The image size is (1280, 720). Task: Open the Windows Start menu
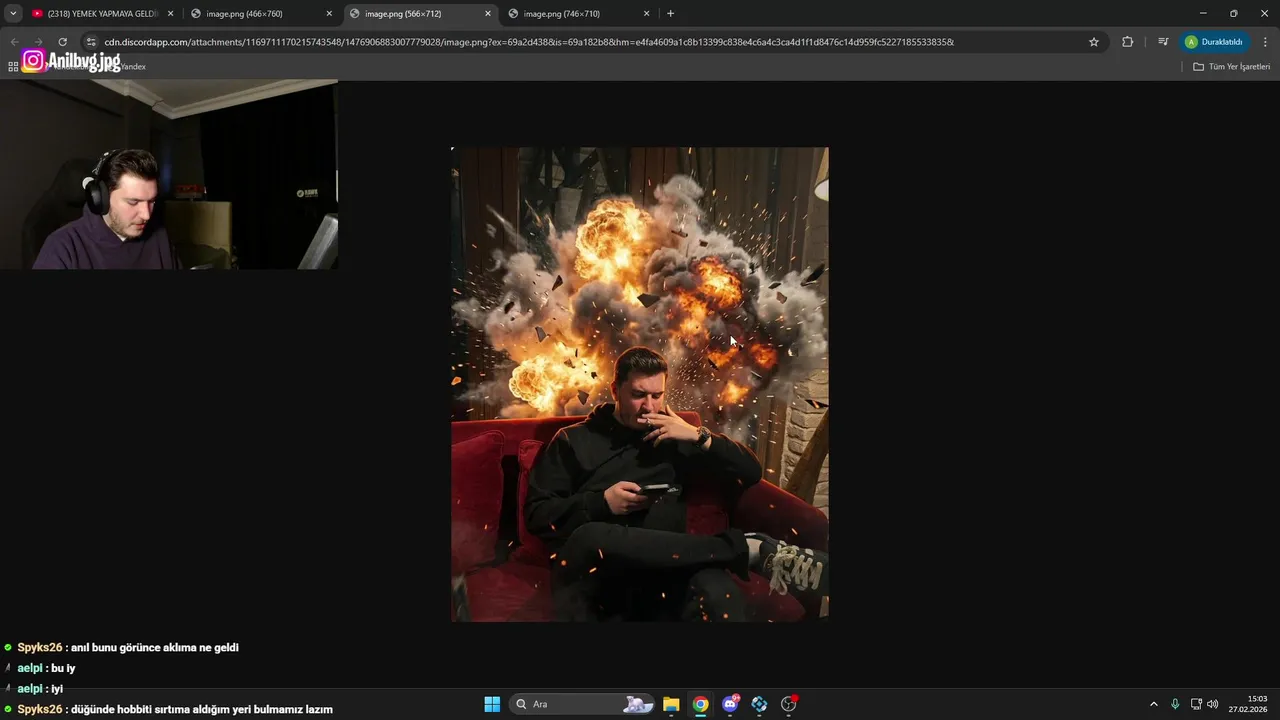point(492,704)
